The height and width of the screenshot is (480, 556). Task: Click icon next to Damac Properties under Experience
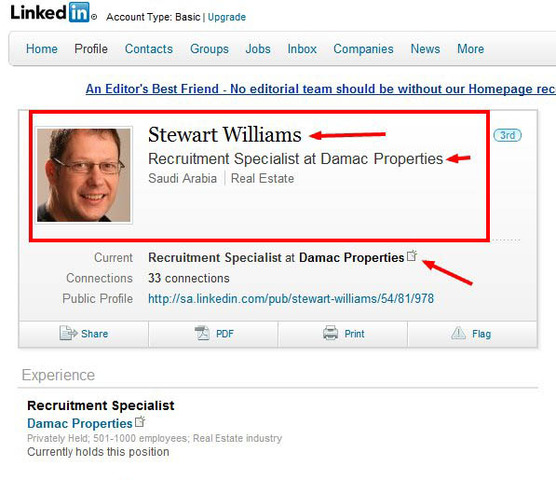point(140,421)
